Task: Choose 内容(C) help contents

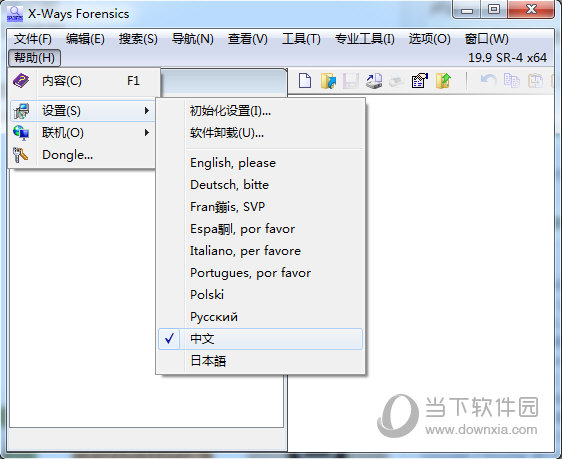Action: (x=85, y=81)
